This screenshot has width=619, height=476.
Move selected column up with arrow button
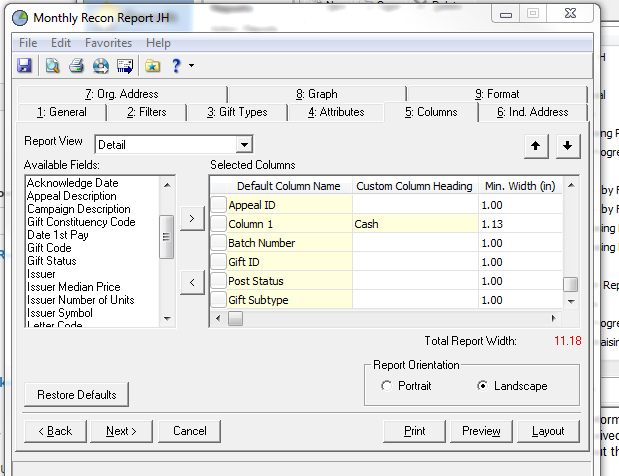tap(536, 146)
